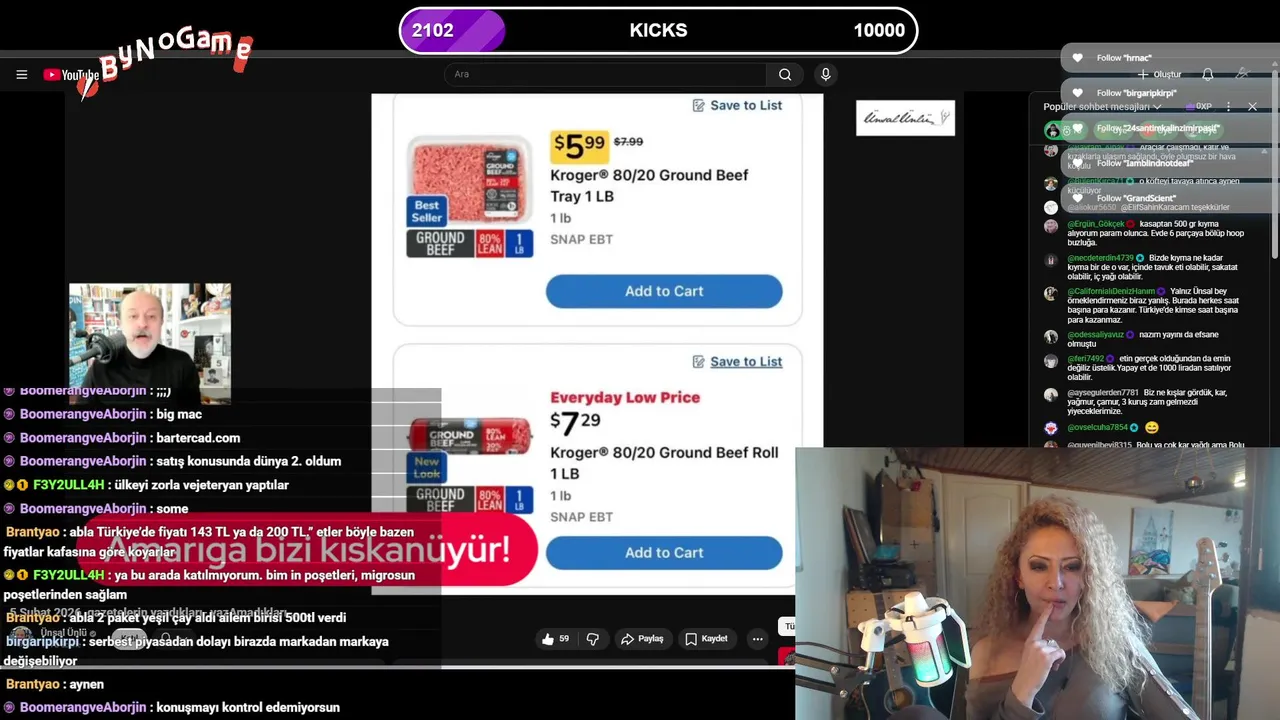This screenshot has width=1280, height=720.
Task: Activate voice search microphone
Action: (x=825, y=74)
